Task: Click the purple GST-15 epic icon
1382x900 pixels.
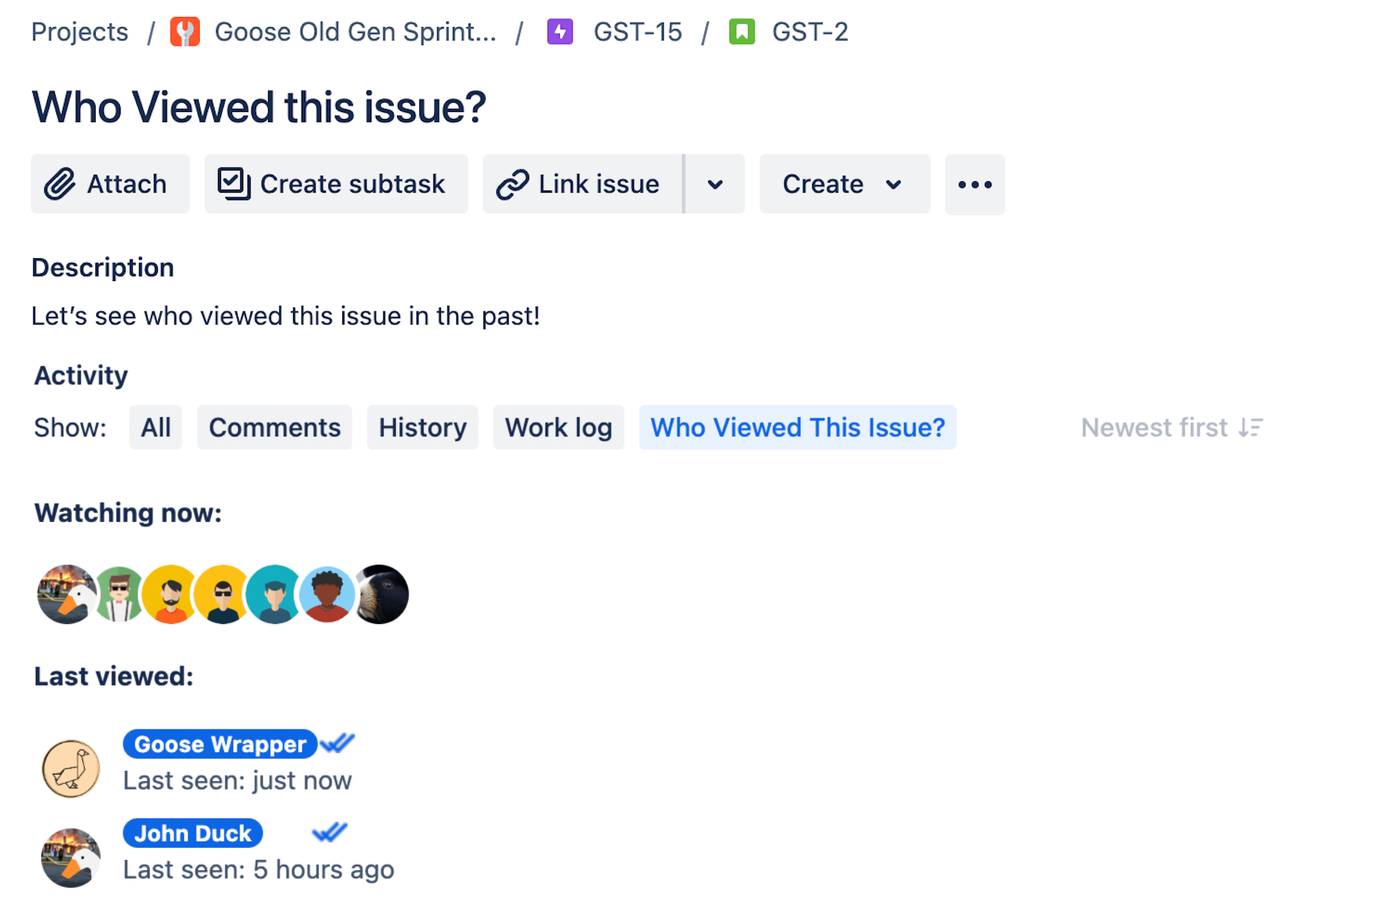Action: click(560, 32)
